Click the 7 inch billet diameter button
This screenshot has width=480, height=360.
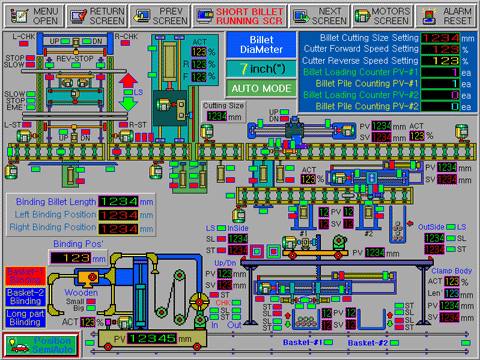pos(261,69)
